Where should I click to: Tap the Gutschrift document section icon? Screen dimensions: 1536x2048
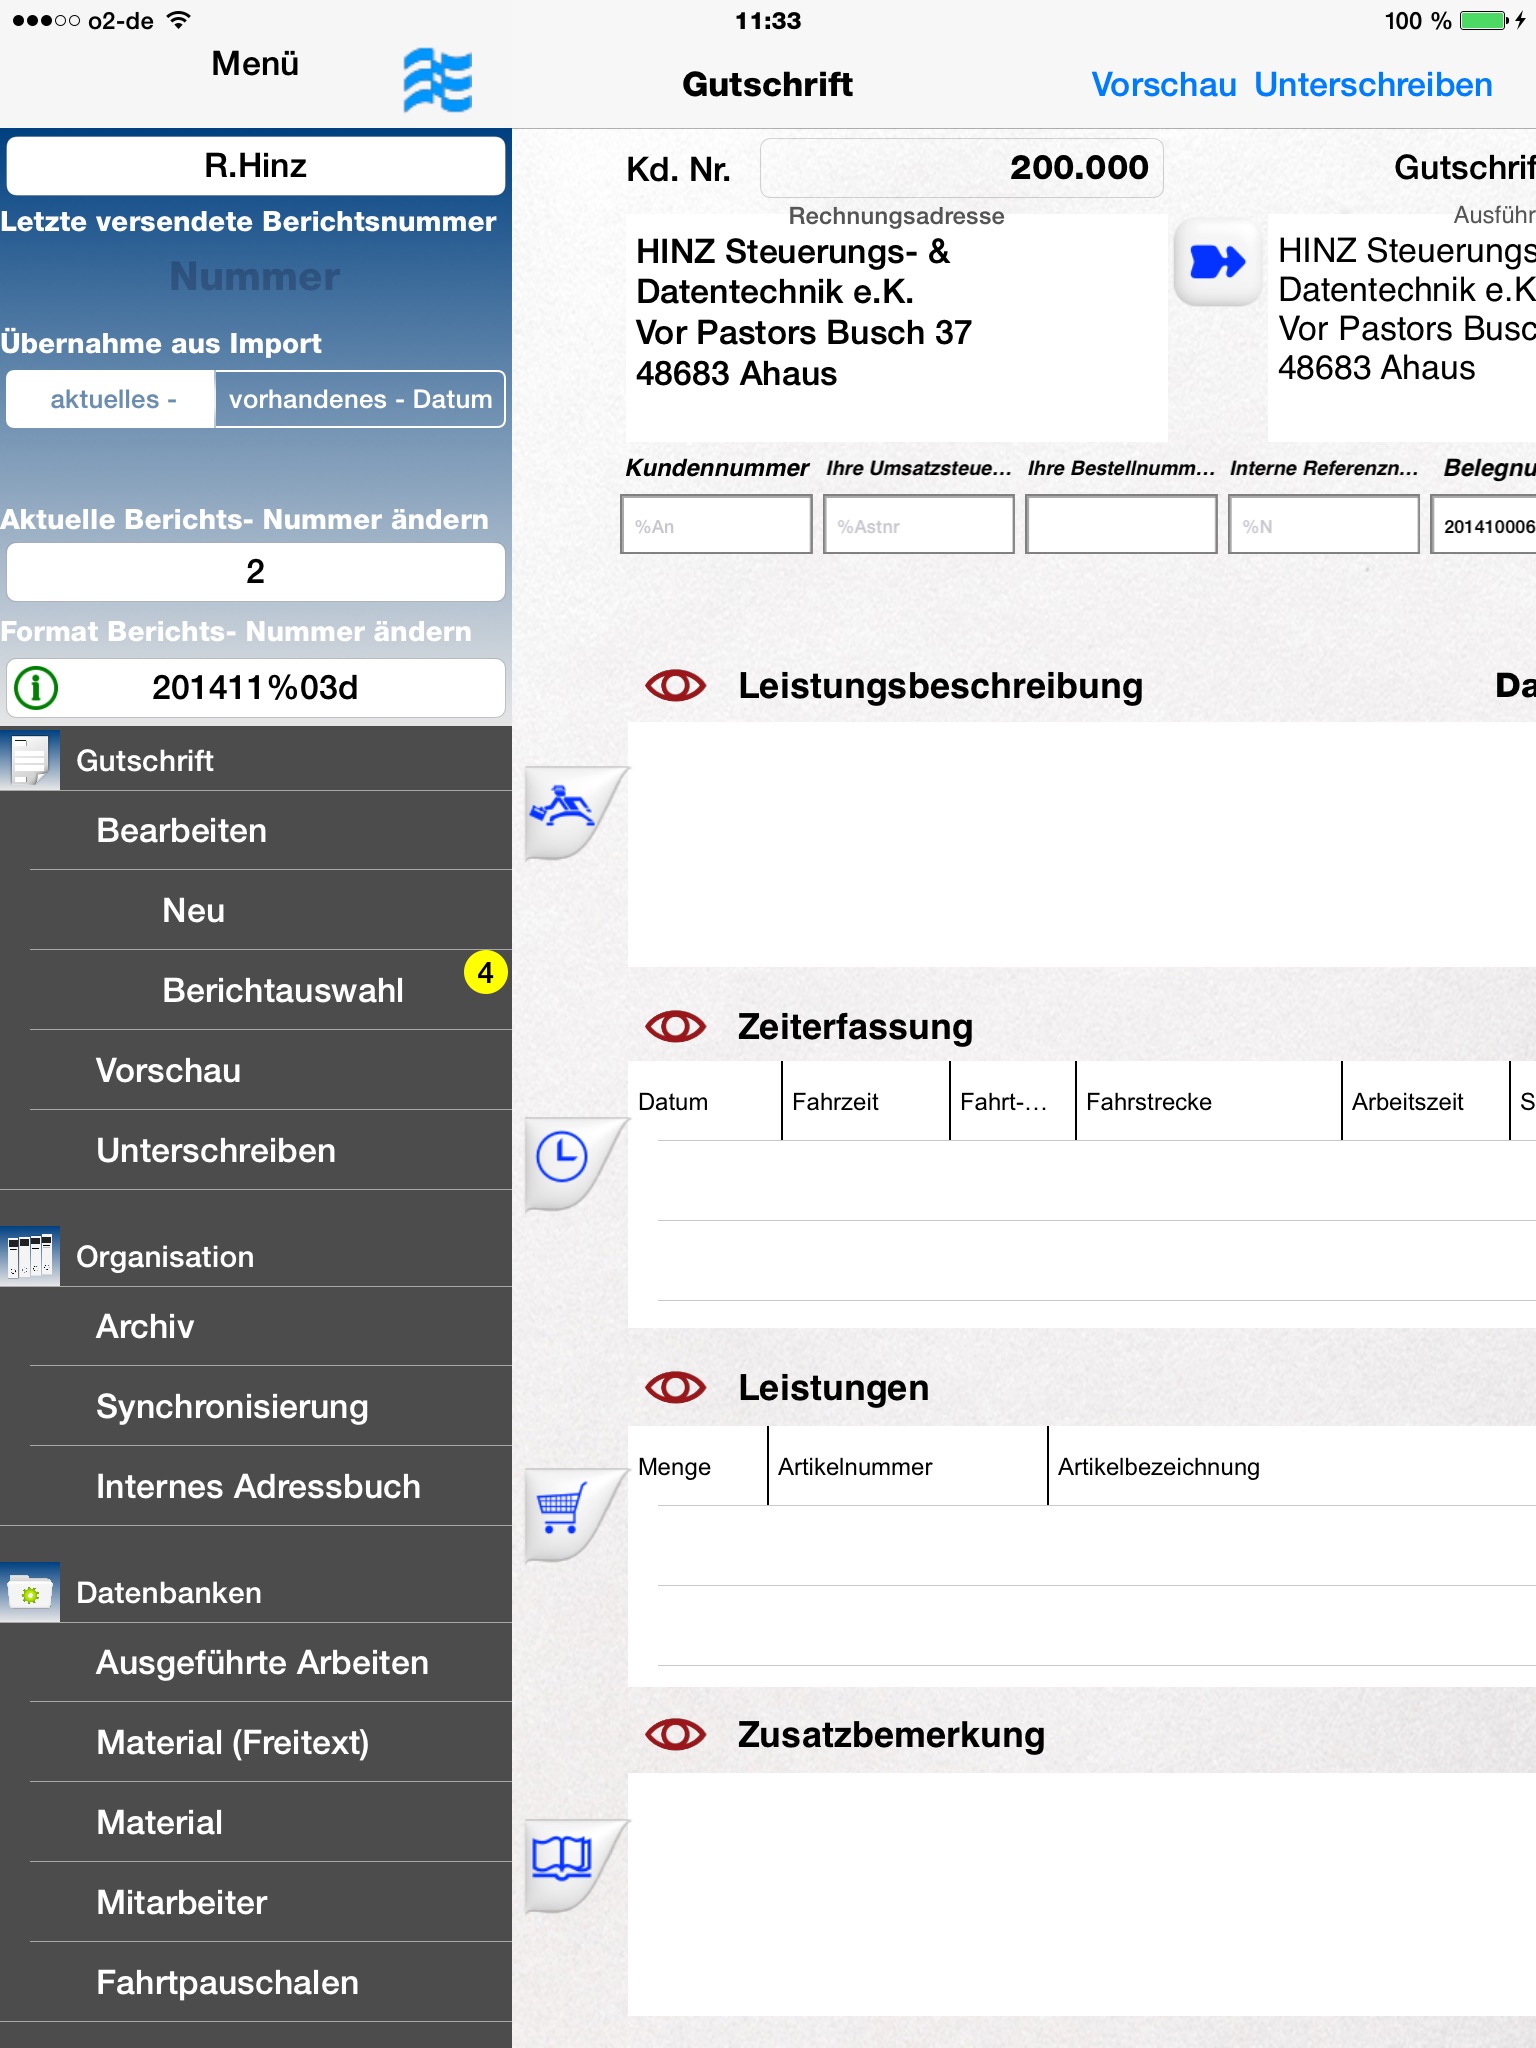(x=30, y=760)
